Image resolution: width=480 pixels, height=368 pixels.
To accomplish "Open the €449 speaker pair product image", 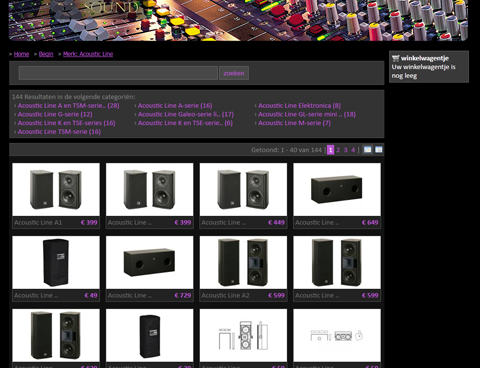I will [243, 189].
